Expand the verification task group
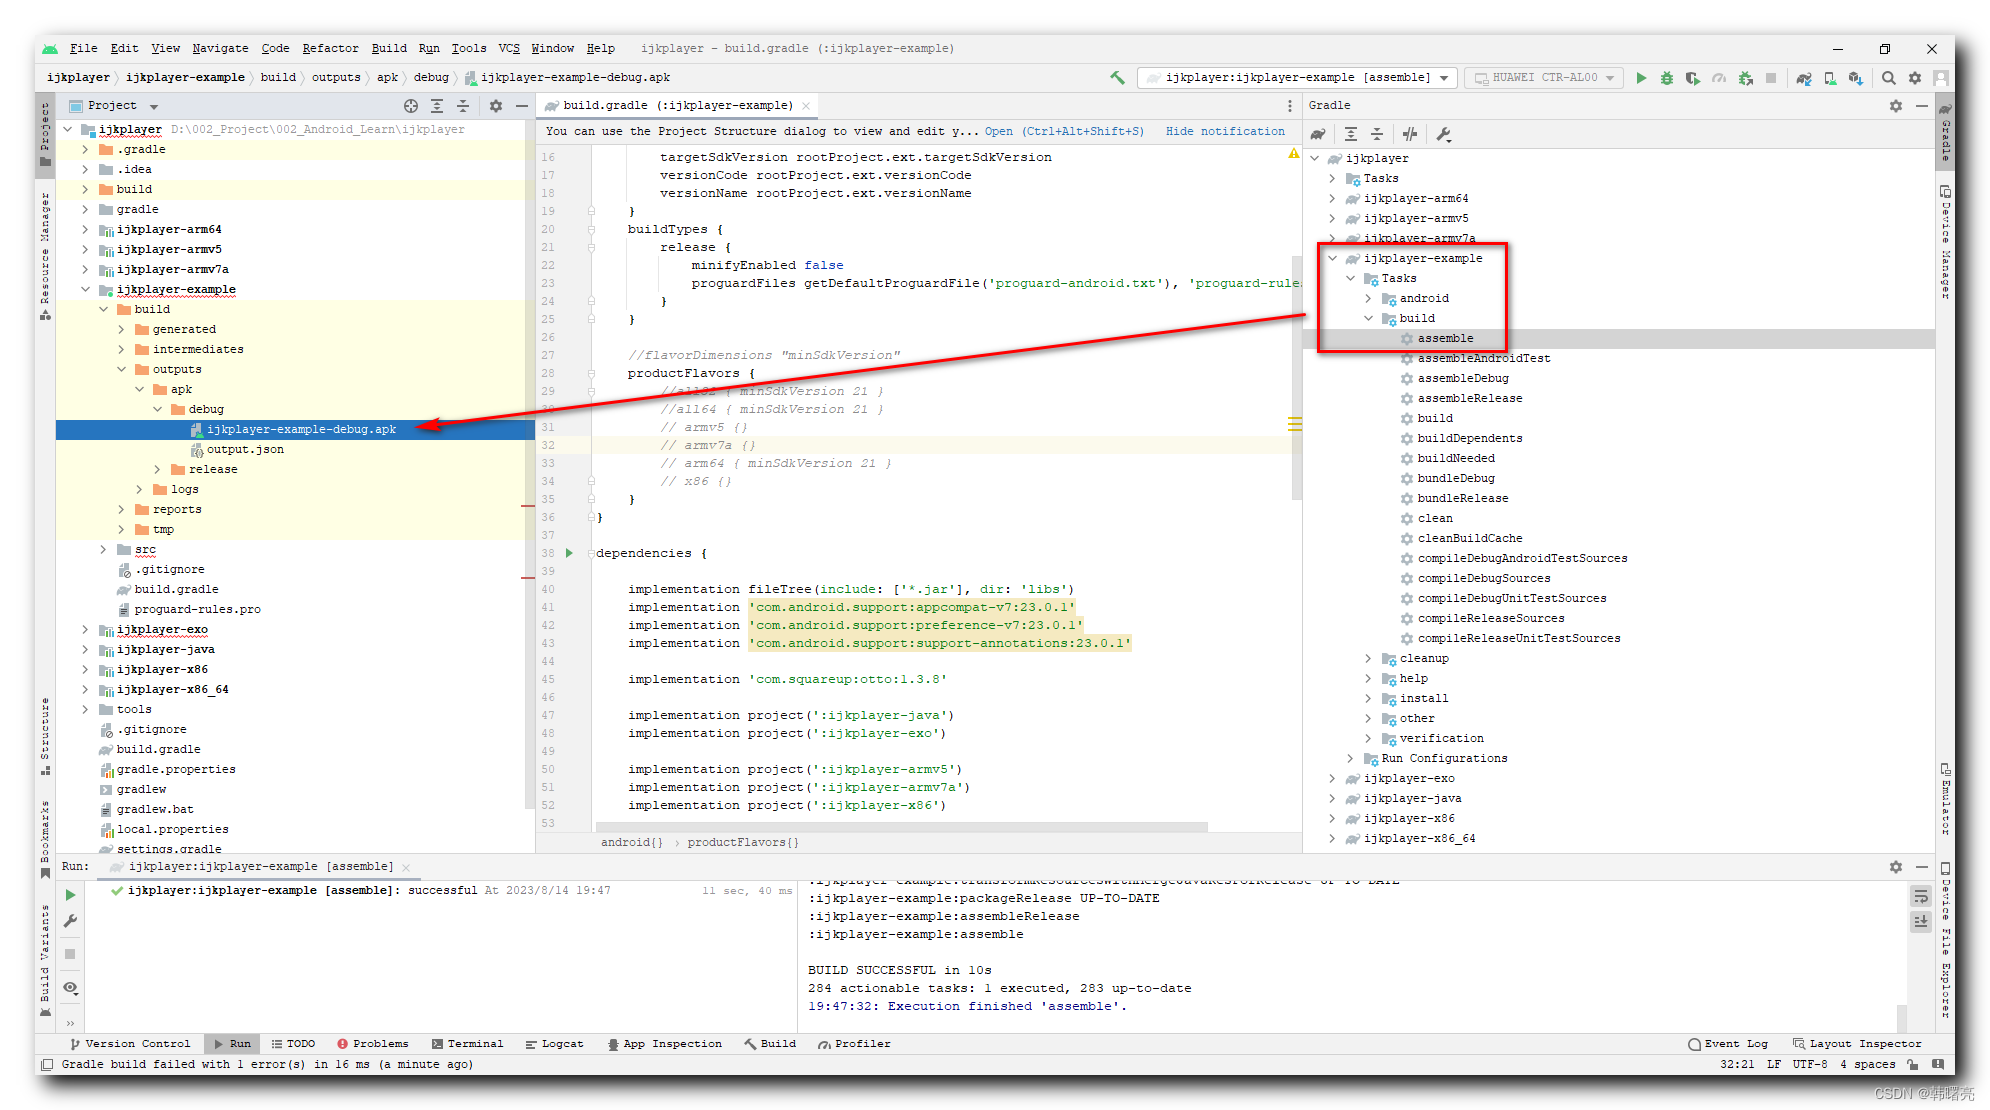 (x=1368, y=739)
